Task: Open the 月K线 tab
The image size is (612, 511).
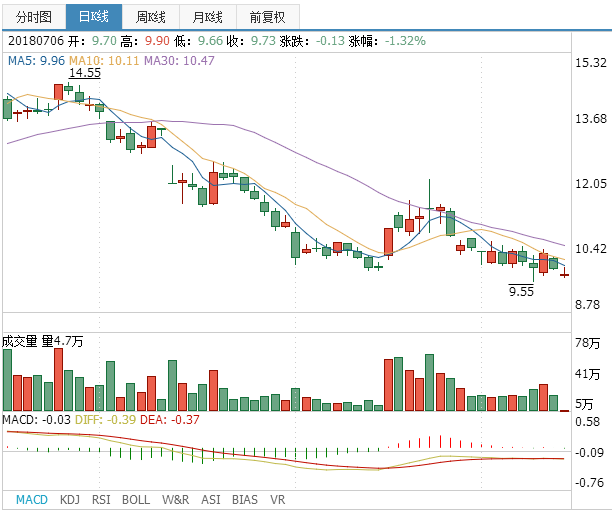Action: pos(208,17)
